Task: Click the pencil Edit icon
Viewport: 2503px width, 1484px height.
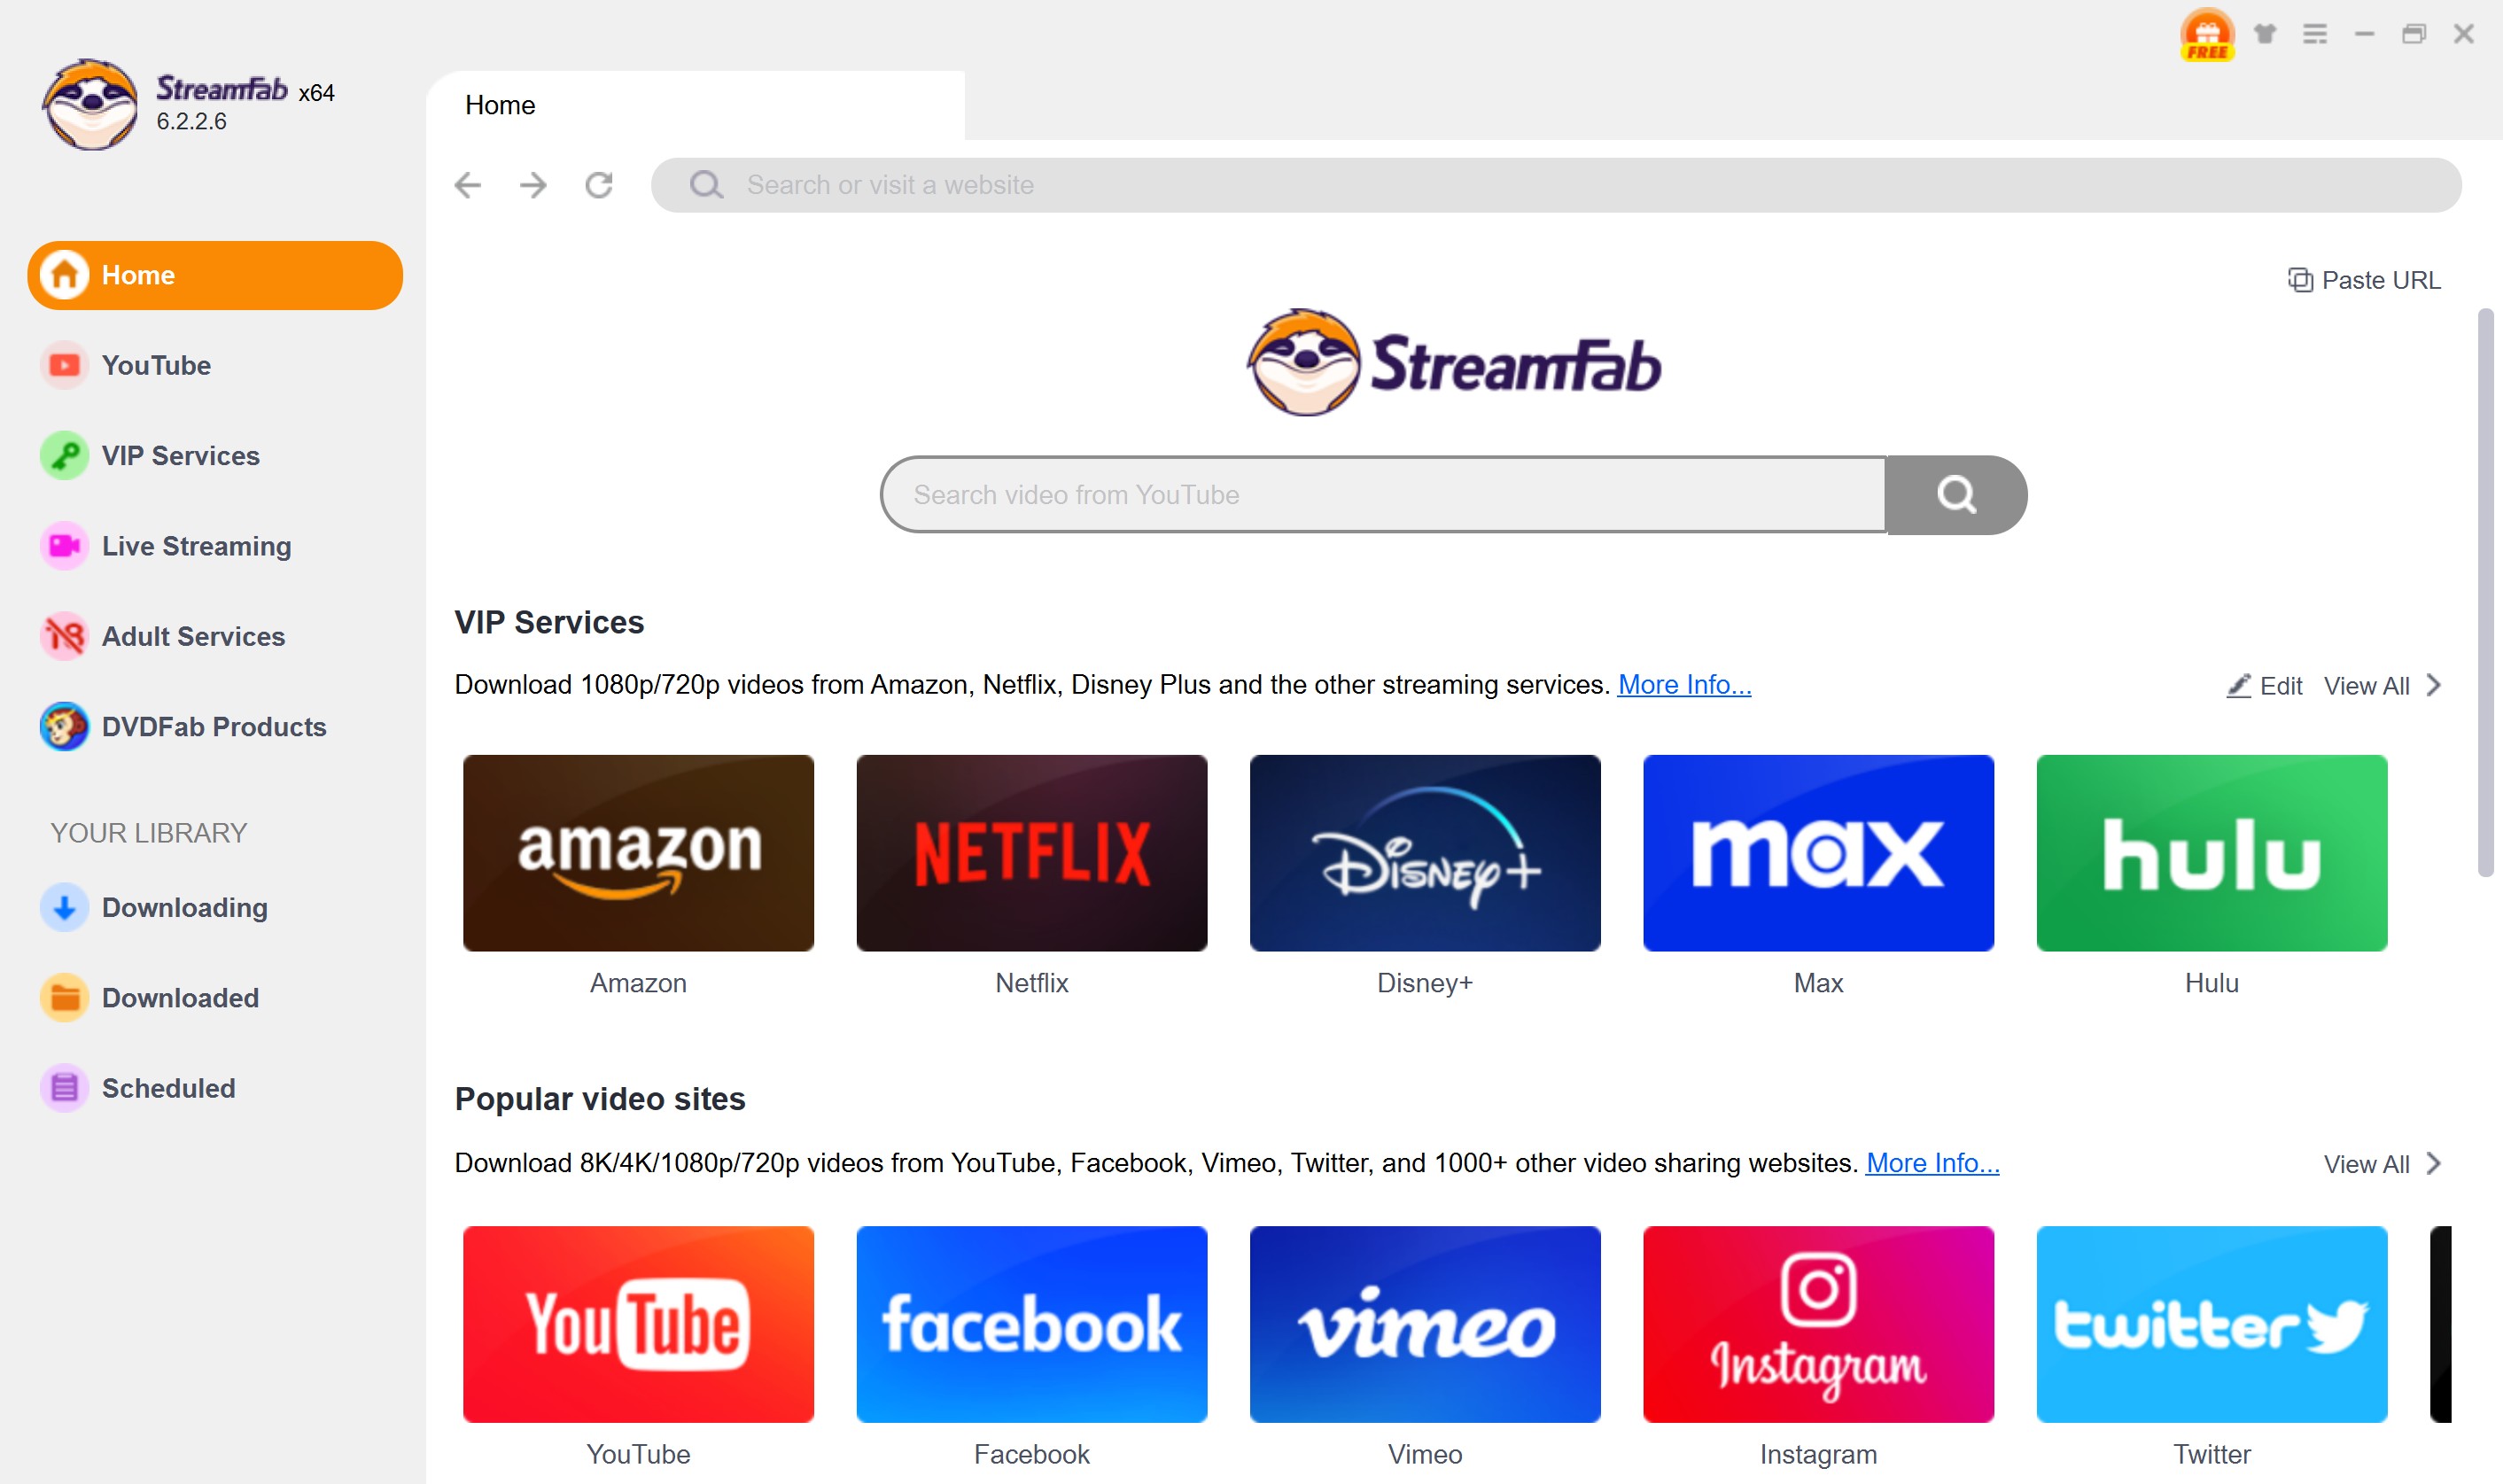Action: (x=2238, y=686)
